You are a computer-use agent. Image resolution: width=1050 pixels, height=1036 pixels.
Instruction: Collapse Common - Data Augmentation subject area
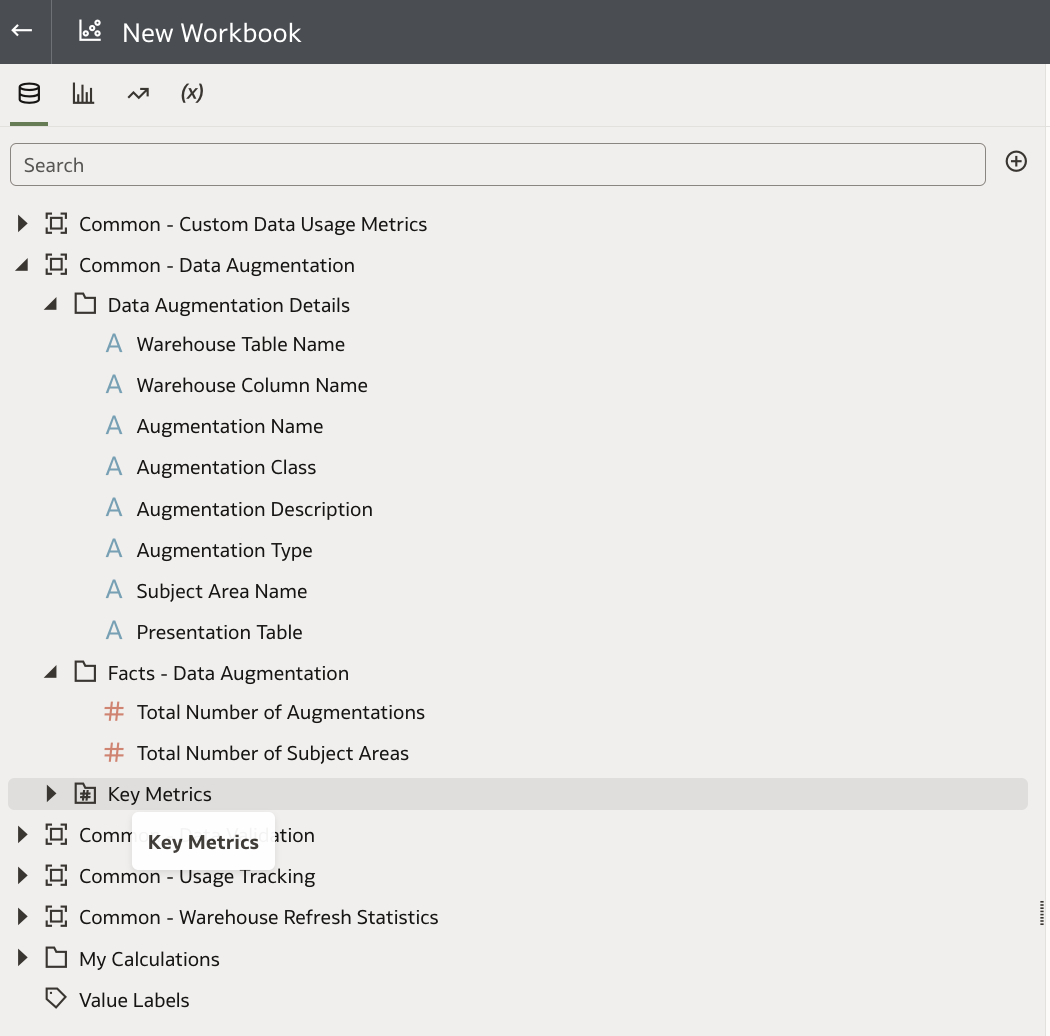coord(23,265)
